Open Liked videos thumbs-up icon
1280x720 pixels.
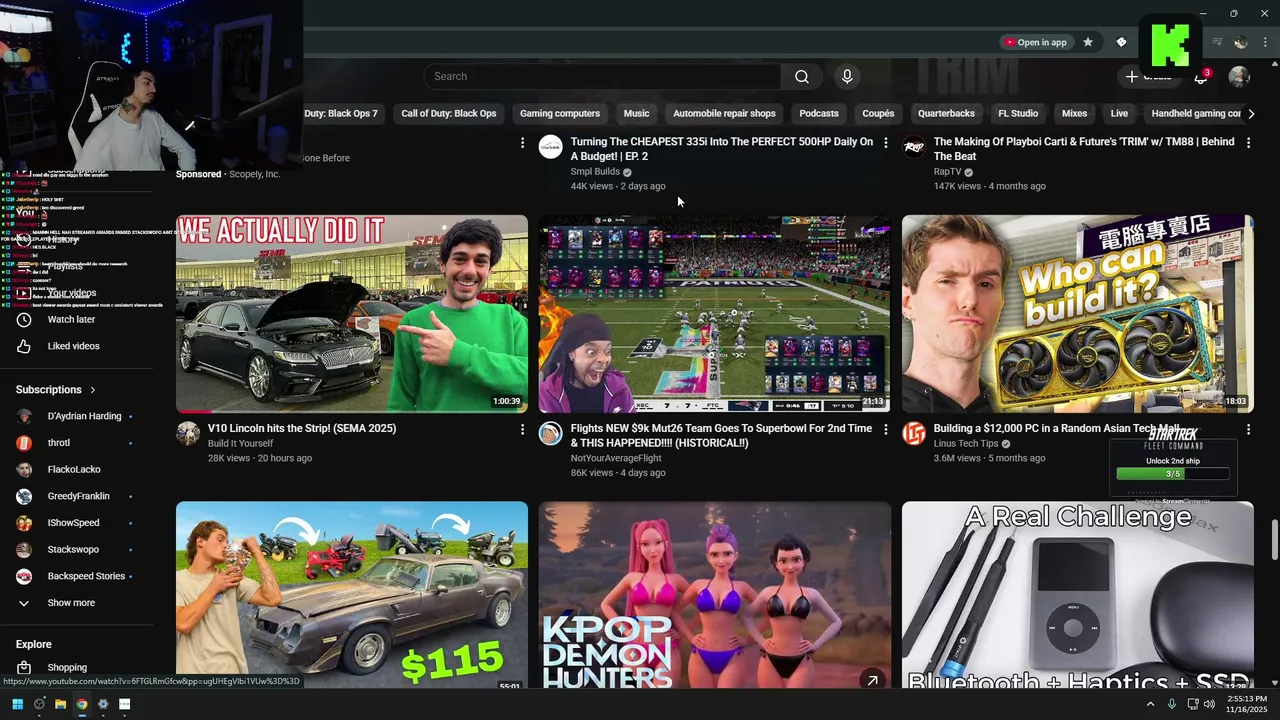(24, 346)
